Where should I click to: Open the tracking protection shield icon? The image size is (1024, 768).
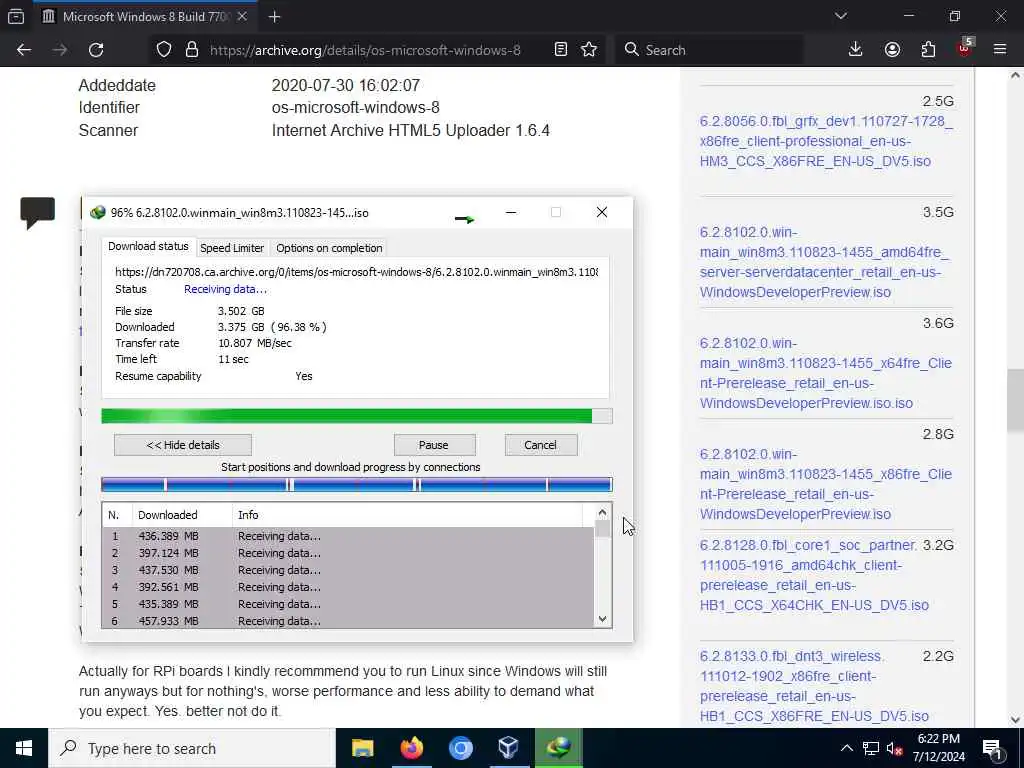(164, 50)
